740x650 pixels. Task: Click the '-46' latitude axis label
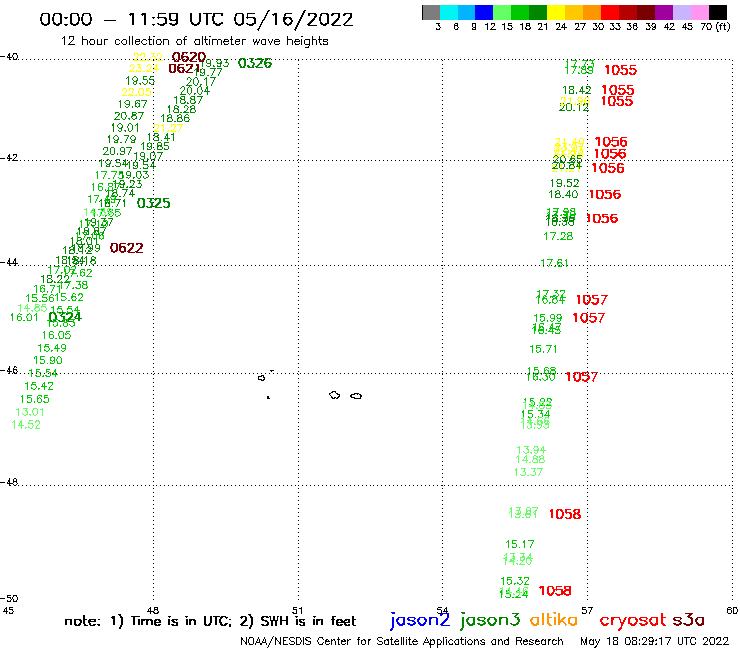[9, 370]
